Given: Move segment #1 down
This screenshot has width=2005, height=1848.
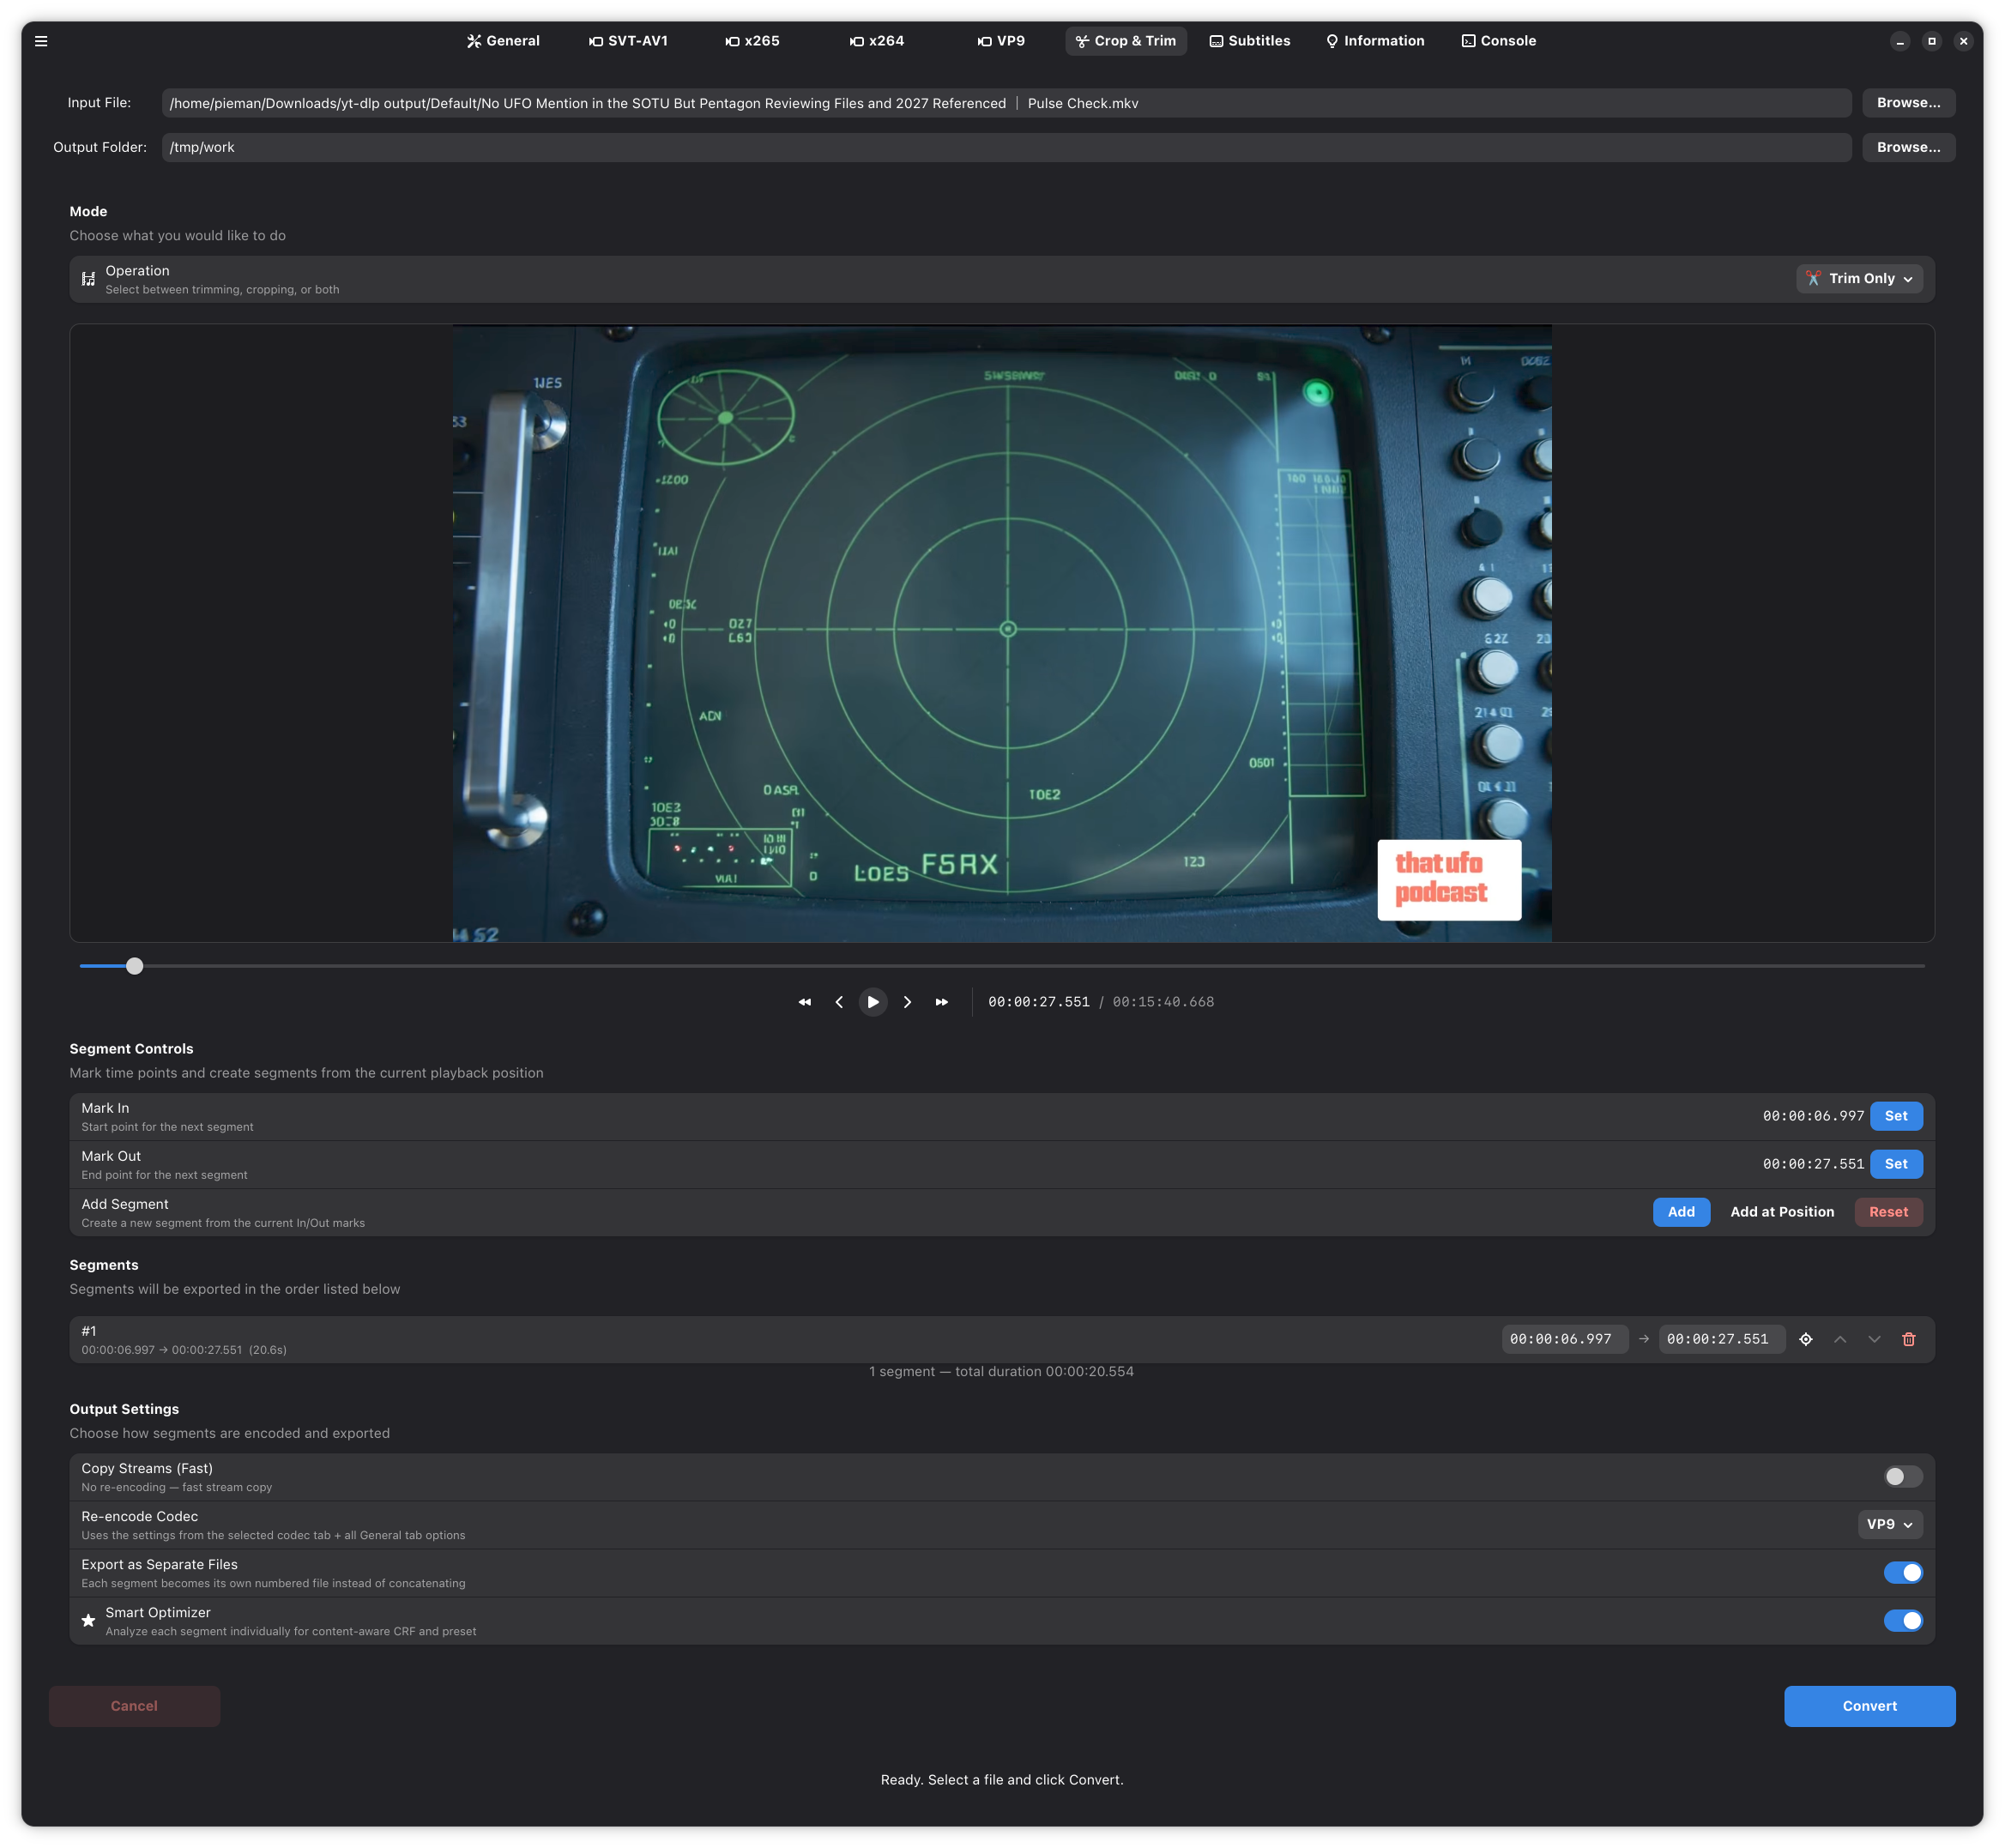Looking at the screenshot, I should (x=1874, y=1339).
